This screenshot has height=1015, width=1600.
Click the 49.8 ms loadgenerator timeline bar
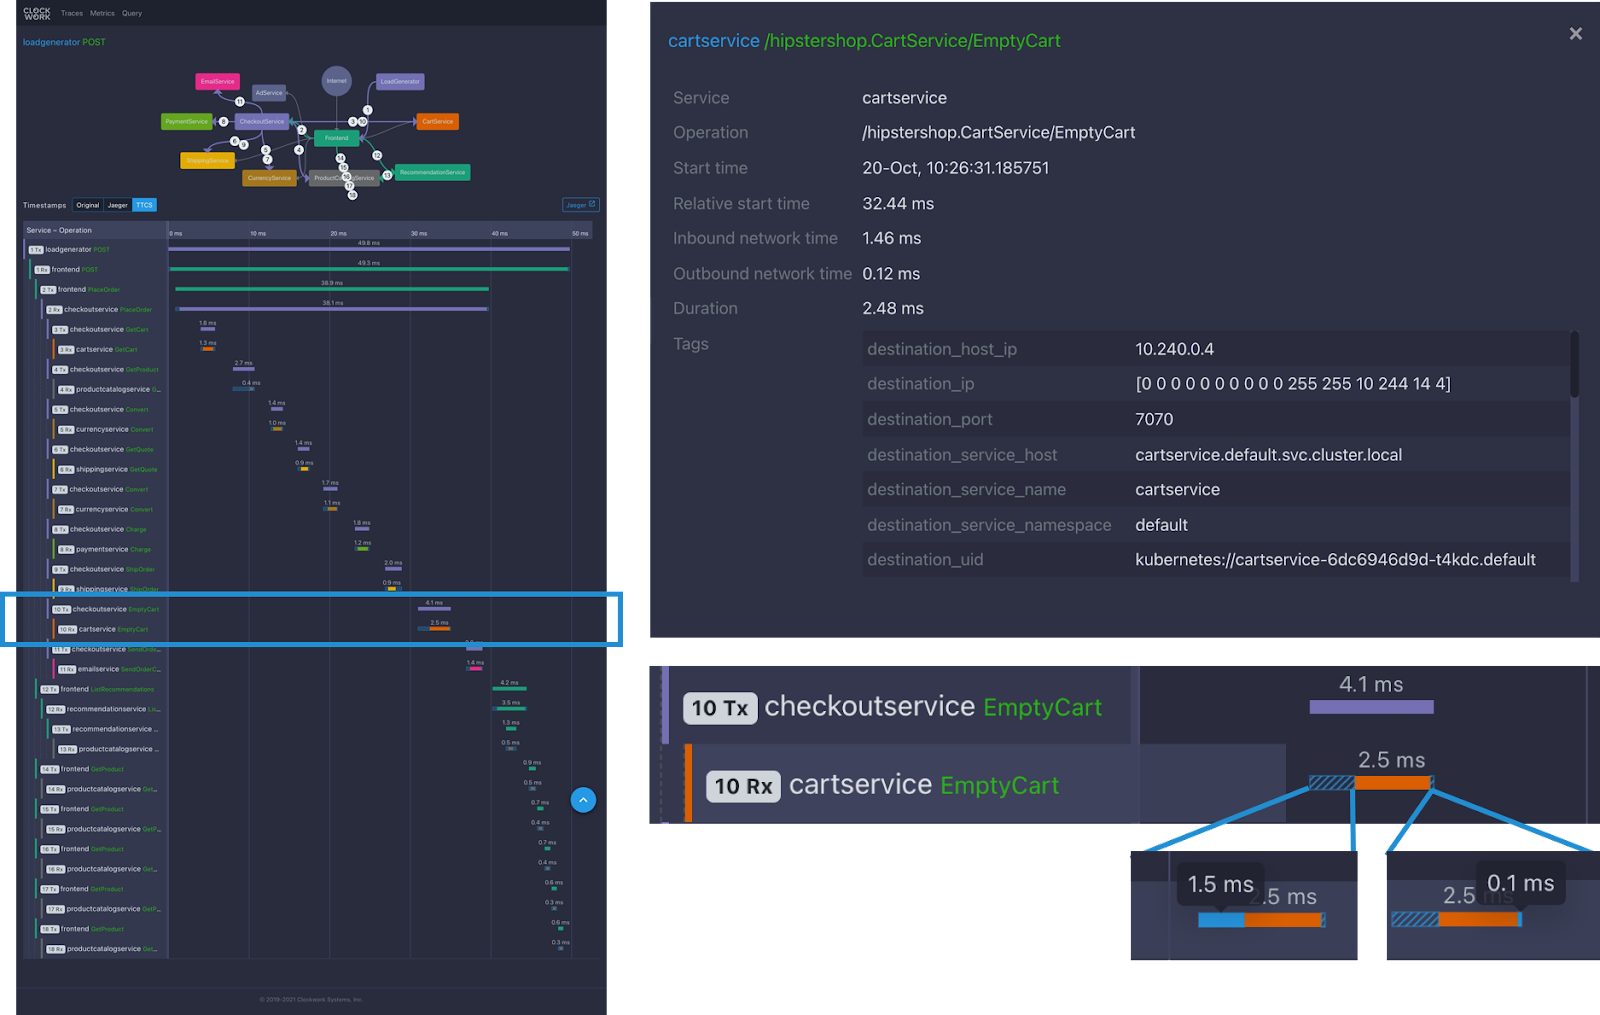coord(369,249)
